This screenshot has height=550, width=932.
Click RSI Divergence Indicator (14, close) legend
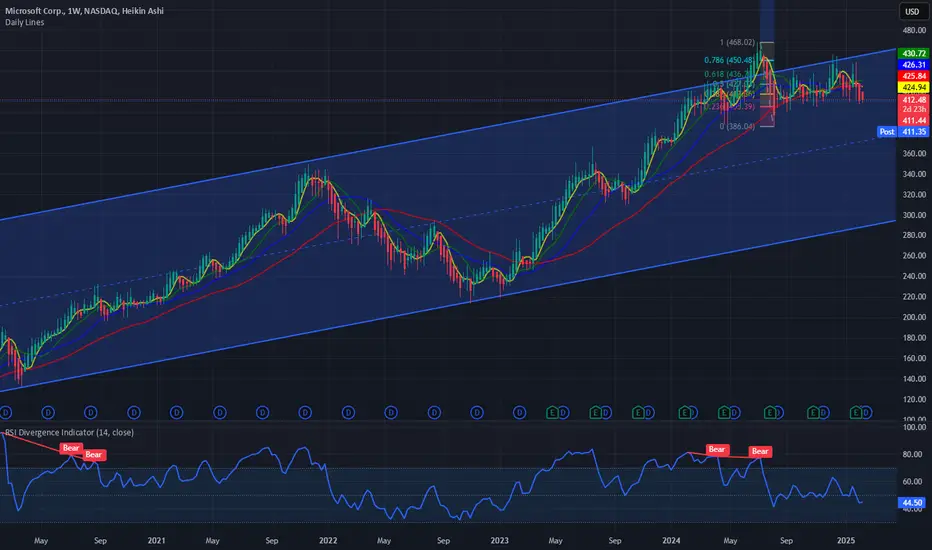click(x=70, y=432)
